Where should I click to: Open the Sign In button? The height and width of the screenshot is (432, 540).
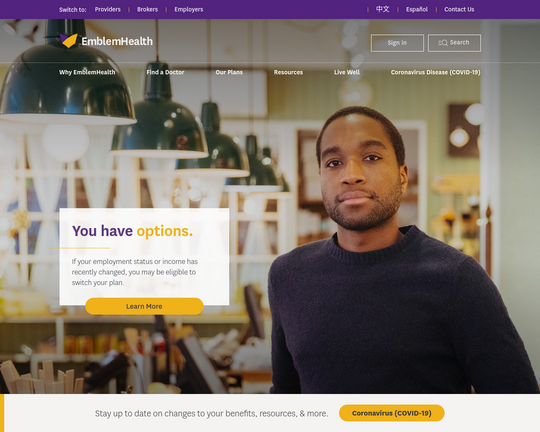(397, 43)
